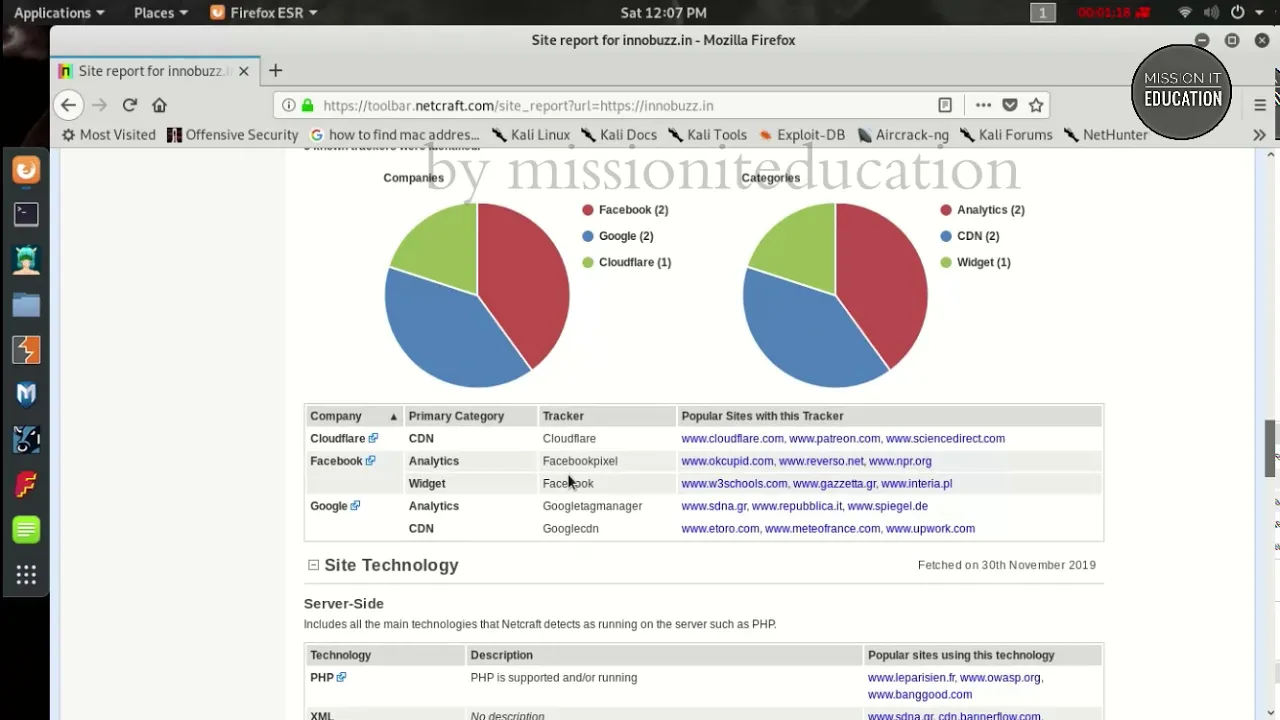Screen dimensions: 1280x720
Task: Click the Widget (1) green legend swatch
Action: [x=946, y=262]
